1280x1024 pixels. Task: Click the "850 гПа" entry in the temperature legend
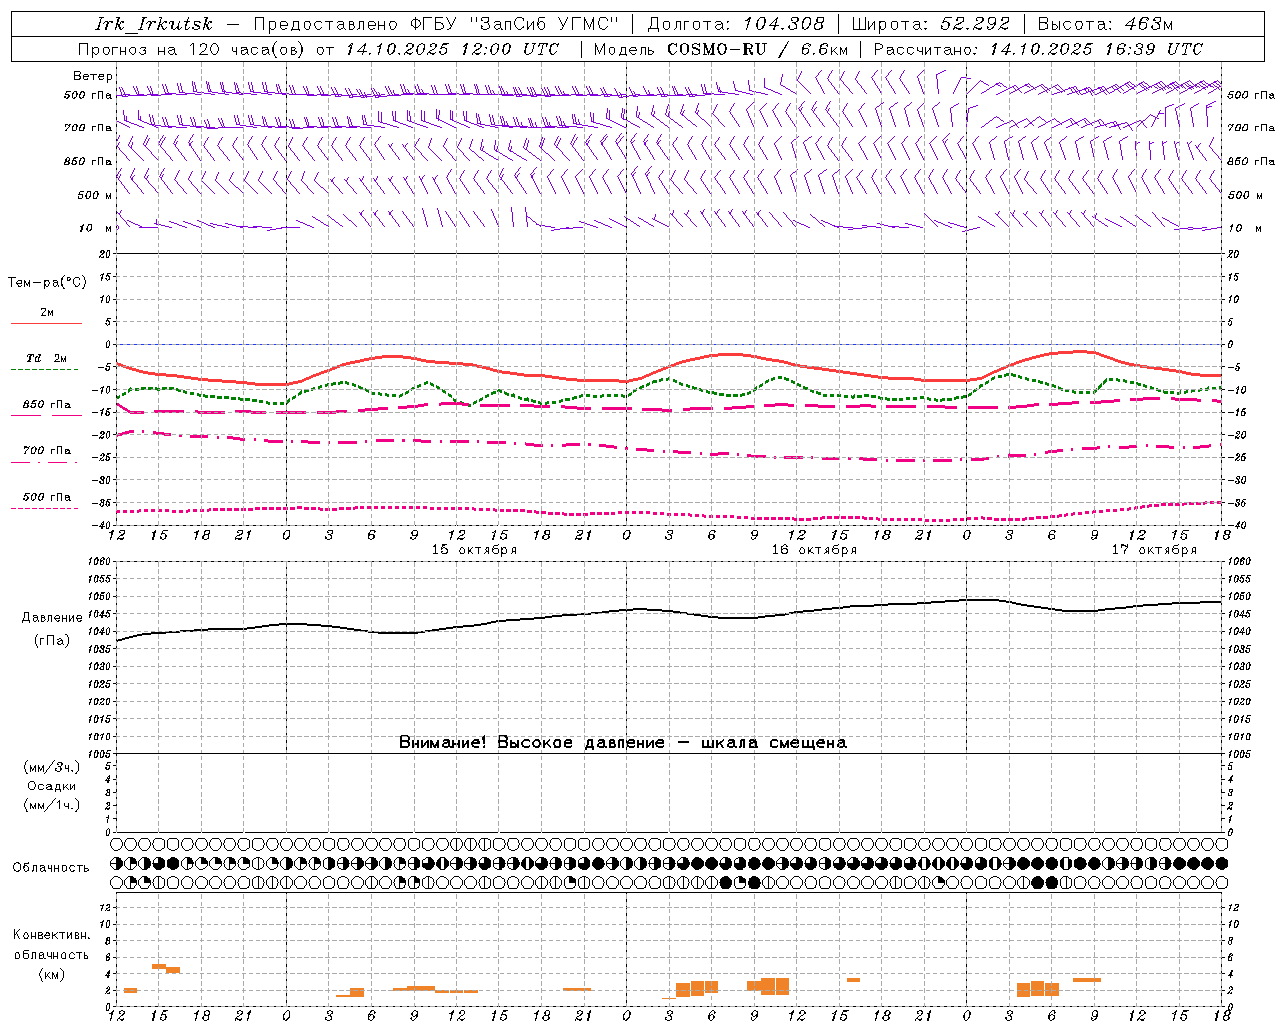pyautogui.click(x=46, y=405)
